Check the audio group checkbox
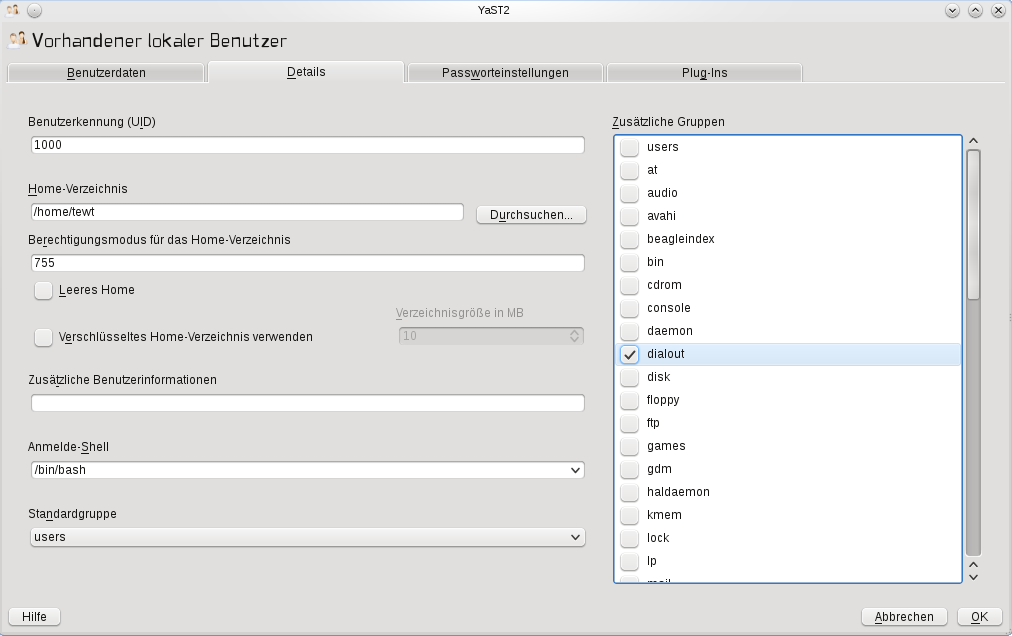The width and height of the screenshot is (1012, 636). [629, 193]
